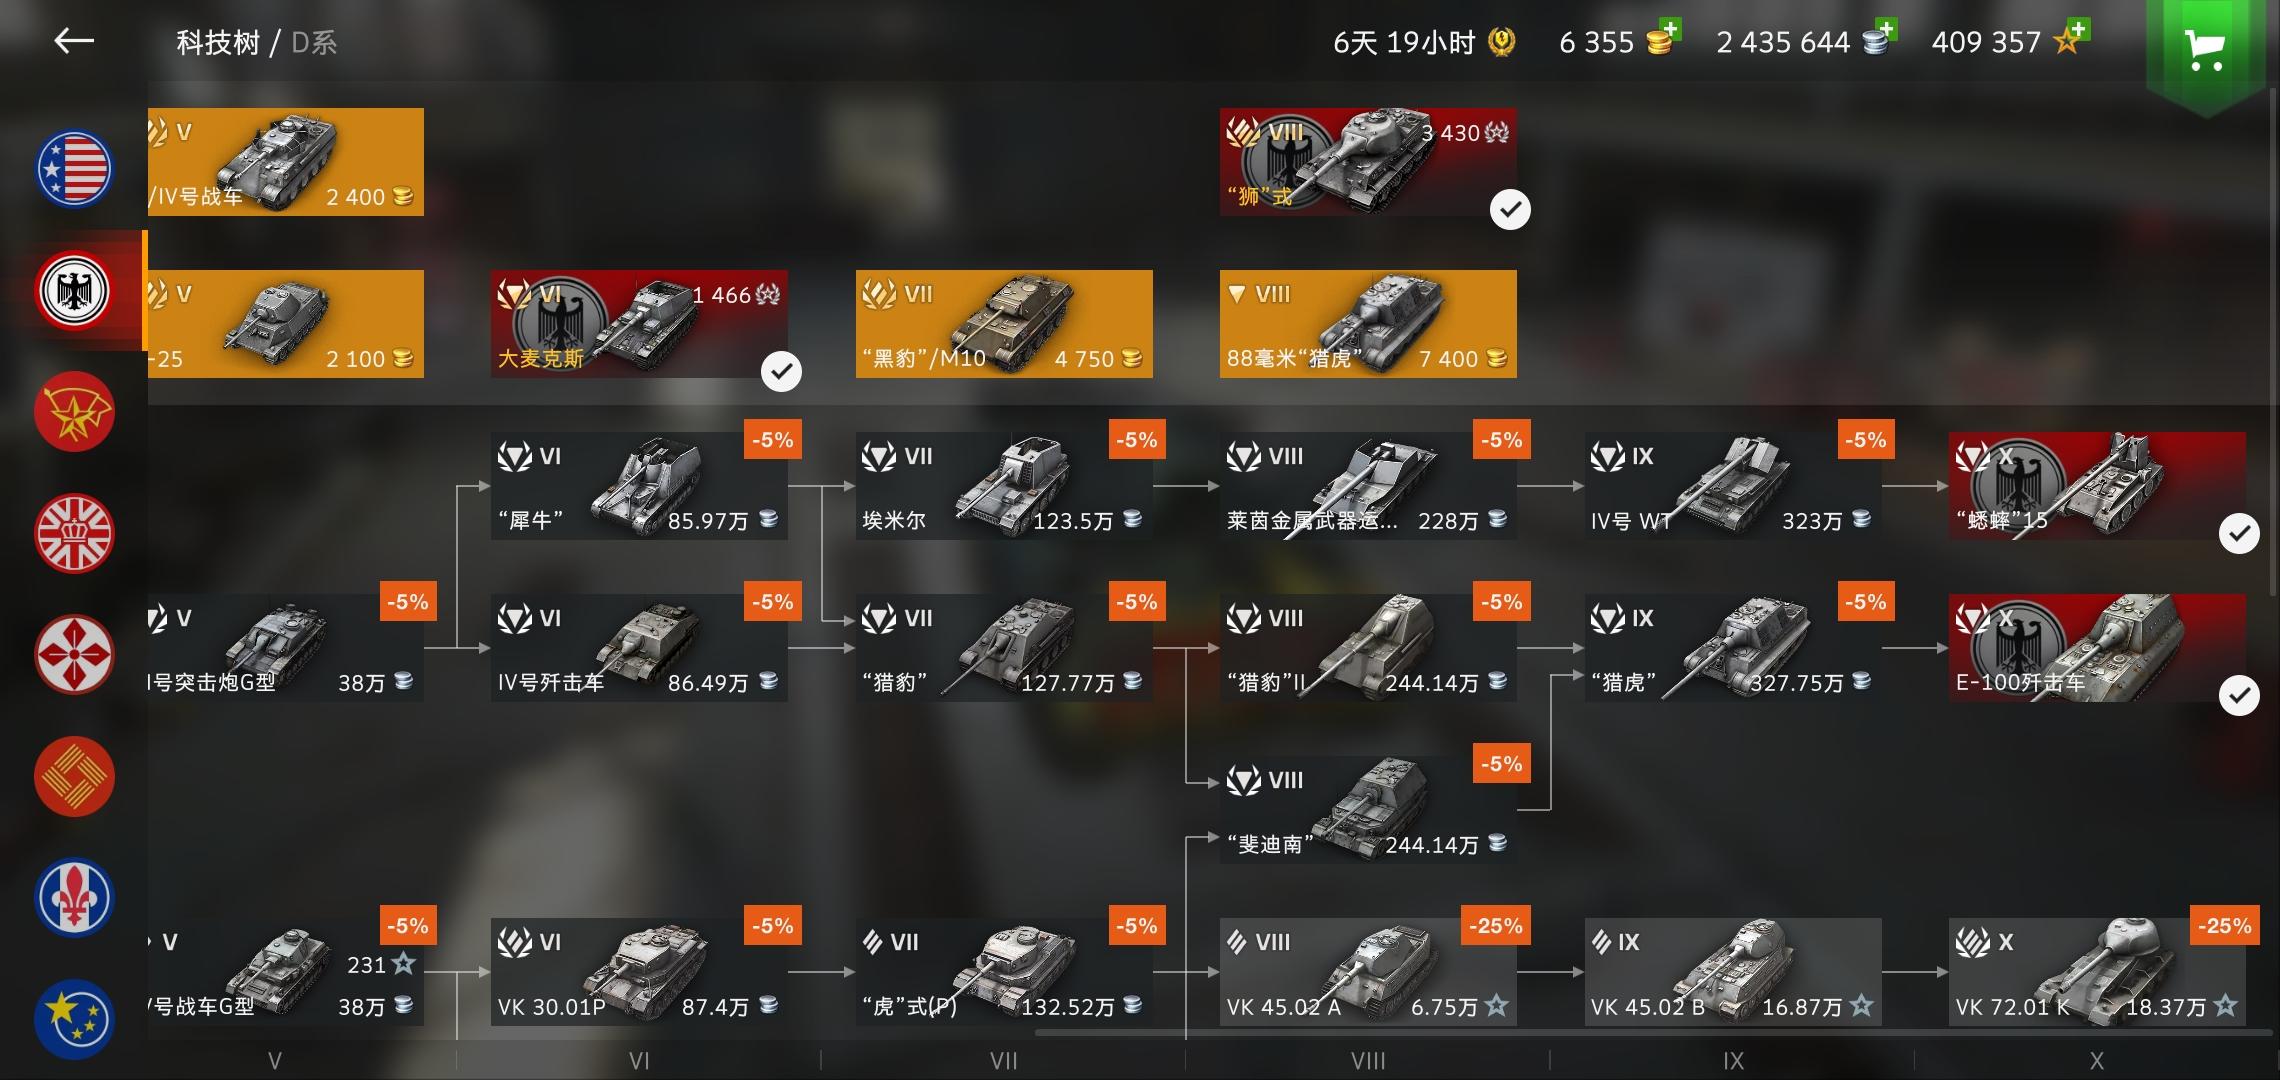The width and height of the screenshot is (2280, 1080).
Task: Add gold with the plus coin icon
Action: (x=1664, y=38)
